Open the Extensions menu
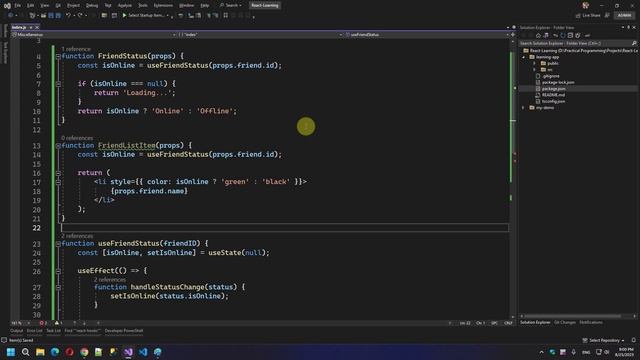 [x=163, y=5]
